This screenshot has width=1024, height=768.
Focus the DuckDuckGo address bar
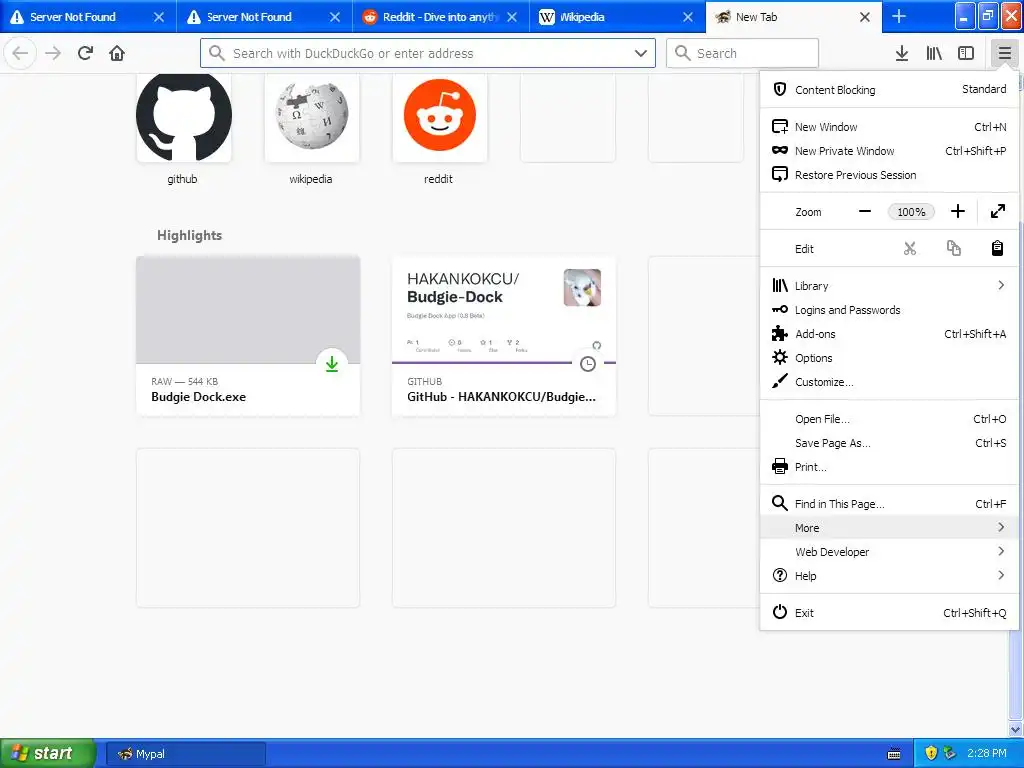tap(428, 53)
